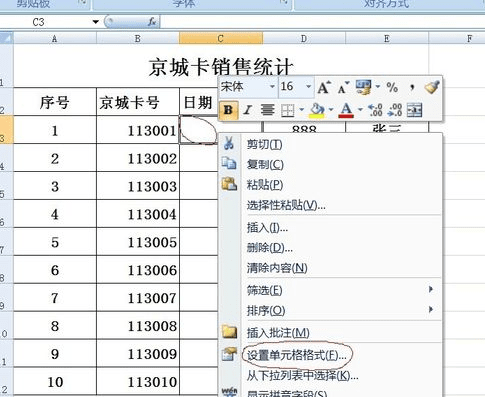Click the Increase Decimal icon
The width and height of the screenshot is (485, 397).
coord(375,110)
